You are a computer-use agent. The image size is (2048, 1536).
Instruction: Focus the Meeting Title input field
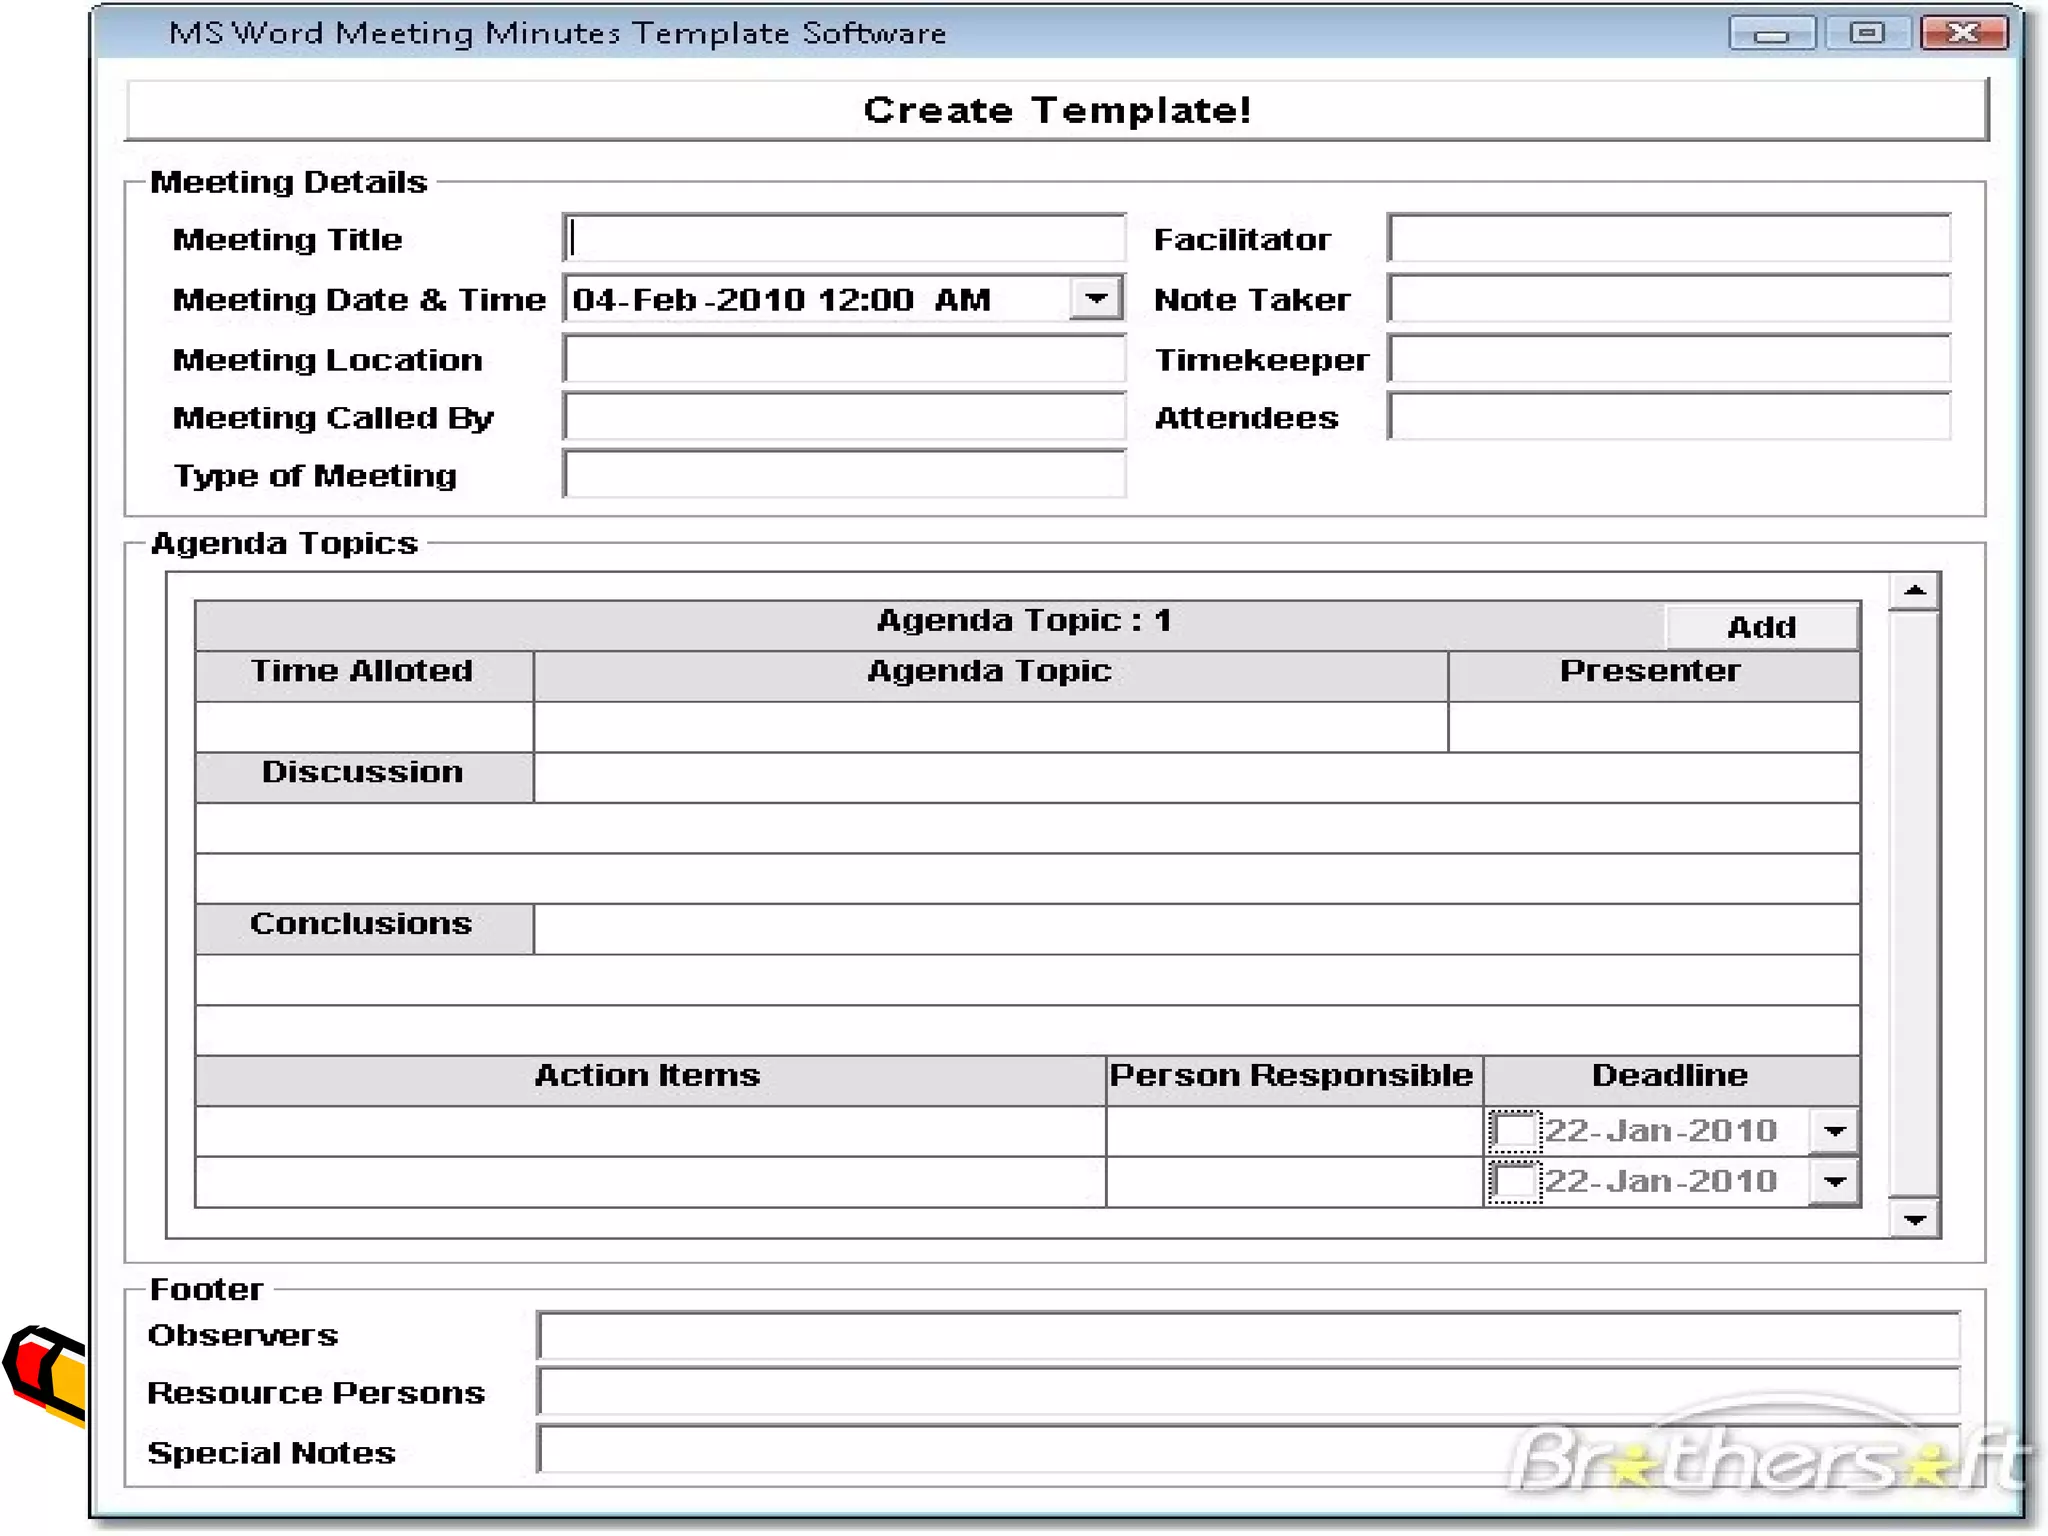[x=844, y=239]
